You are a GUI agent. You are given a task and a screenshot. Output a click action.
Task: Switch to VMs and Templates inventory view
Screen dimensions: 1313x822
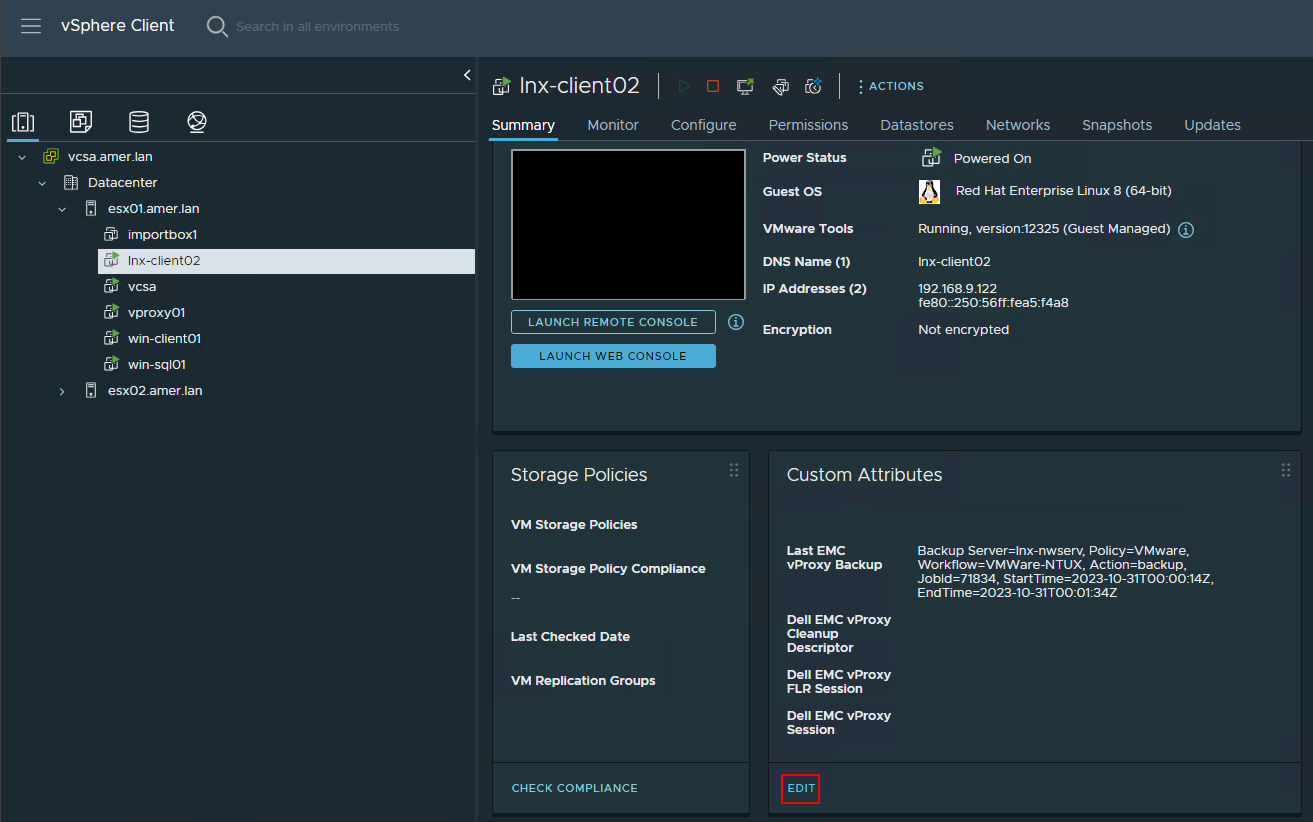tap(81, 122)
